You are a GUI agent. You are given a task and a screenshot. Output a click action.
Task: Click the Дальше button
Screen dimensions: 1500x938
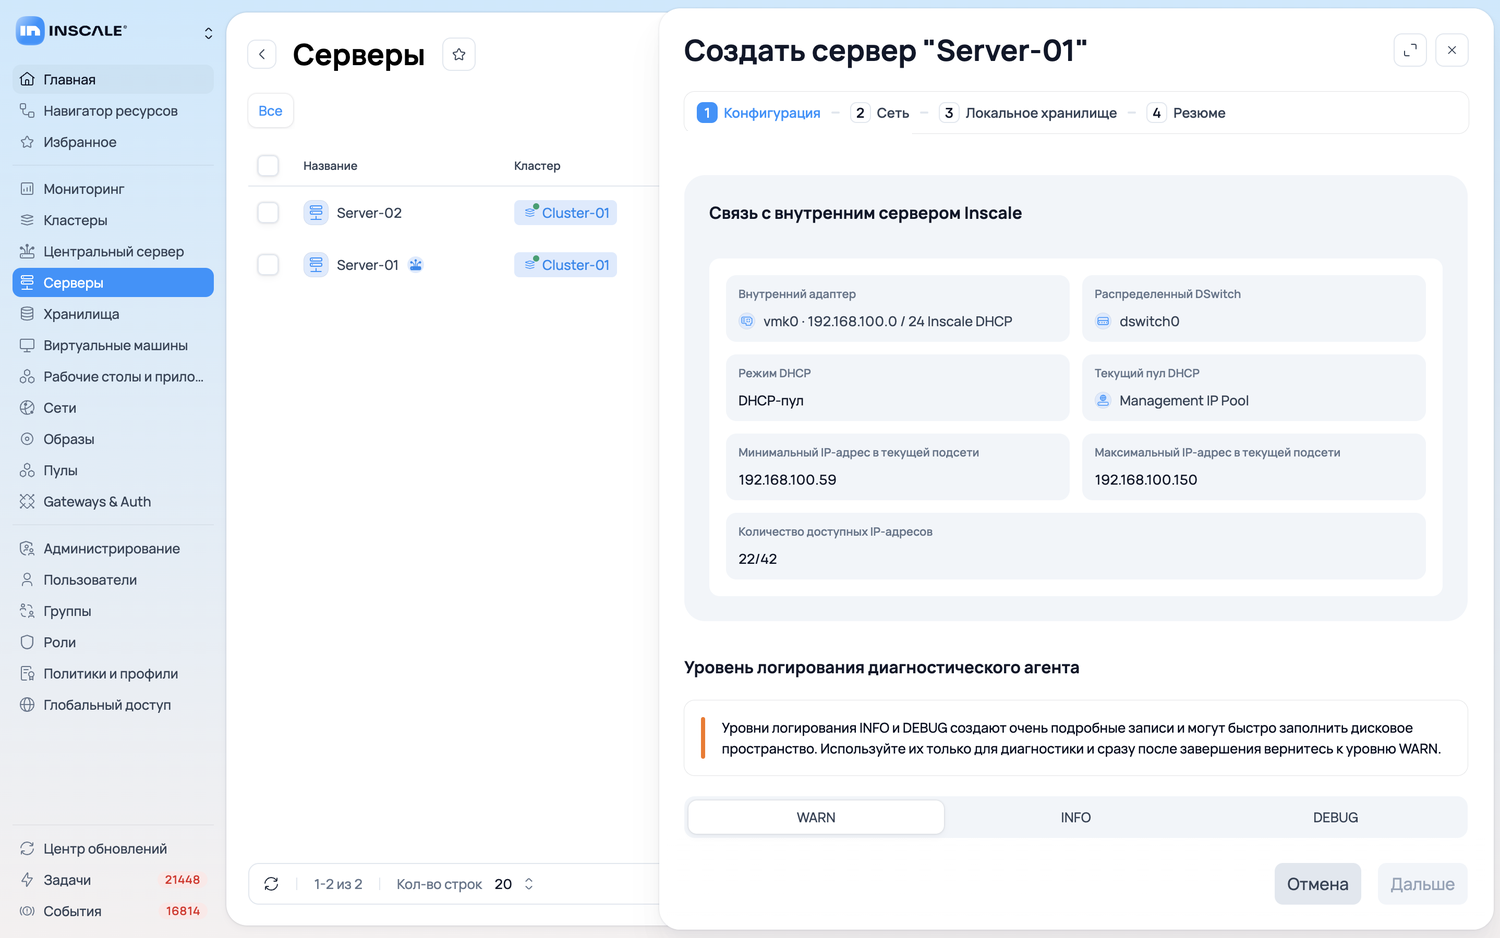(1423, 884)
